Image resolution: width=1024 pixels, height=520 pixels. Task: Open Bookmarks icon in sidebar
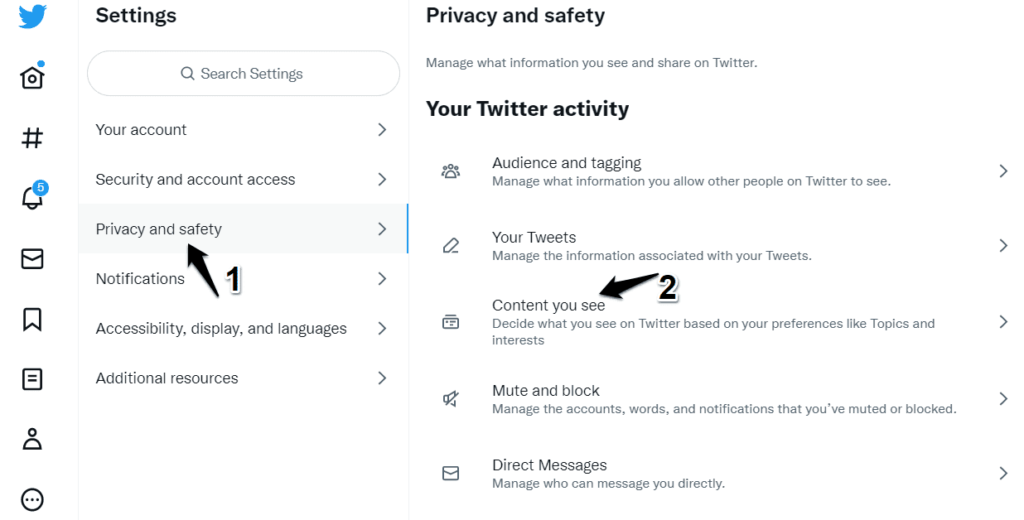coord(32,319)
